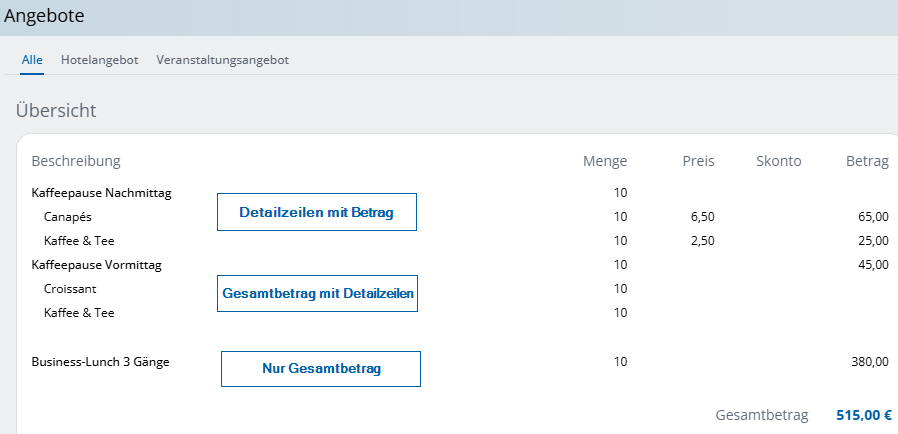The height and width of the screenshot is (434, 898).
Task: Click the Gesamtbetrag mit Detailzeilen button
Action: click(x=316, y=294)
